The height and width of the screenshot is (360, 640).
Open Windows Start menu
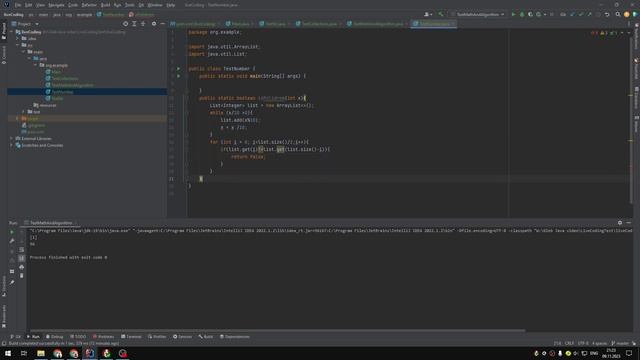[x=8, y=353]
